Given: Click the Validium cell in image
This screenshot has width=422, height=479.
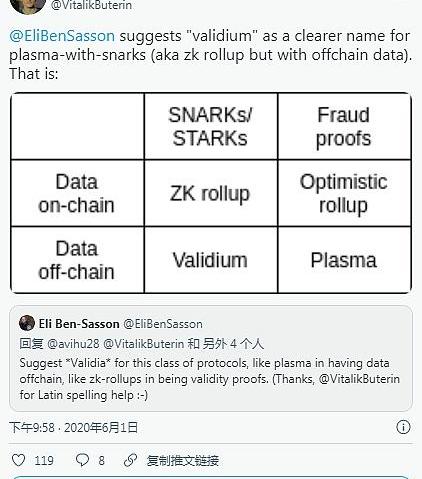Looking at the screenshot, I should tap(210, 260).
